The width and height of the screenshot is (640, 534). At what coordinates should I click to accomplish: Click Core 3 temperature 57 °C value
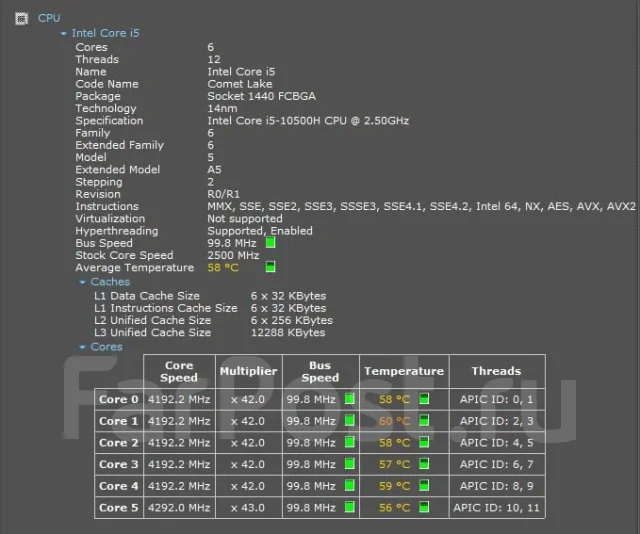pos(394,464)
